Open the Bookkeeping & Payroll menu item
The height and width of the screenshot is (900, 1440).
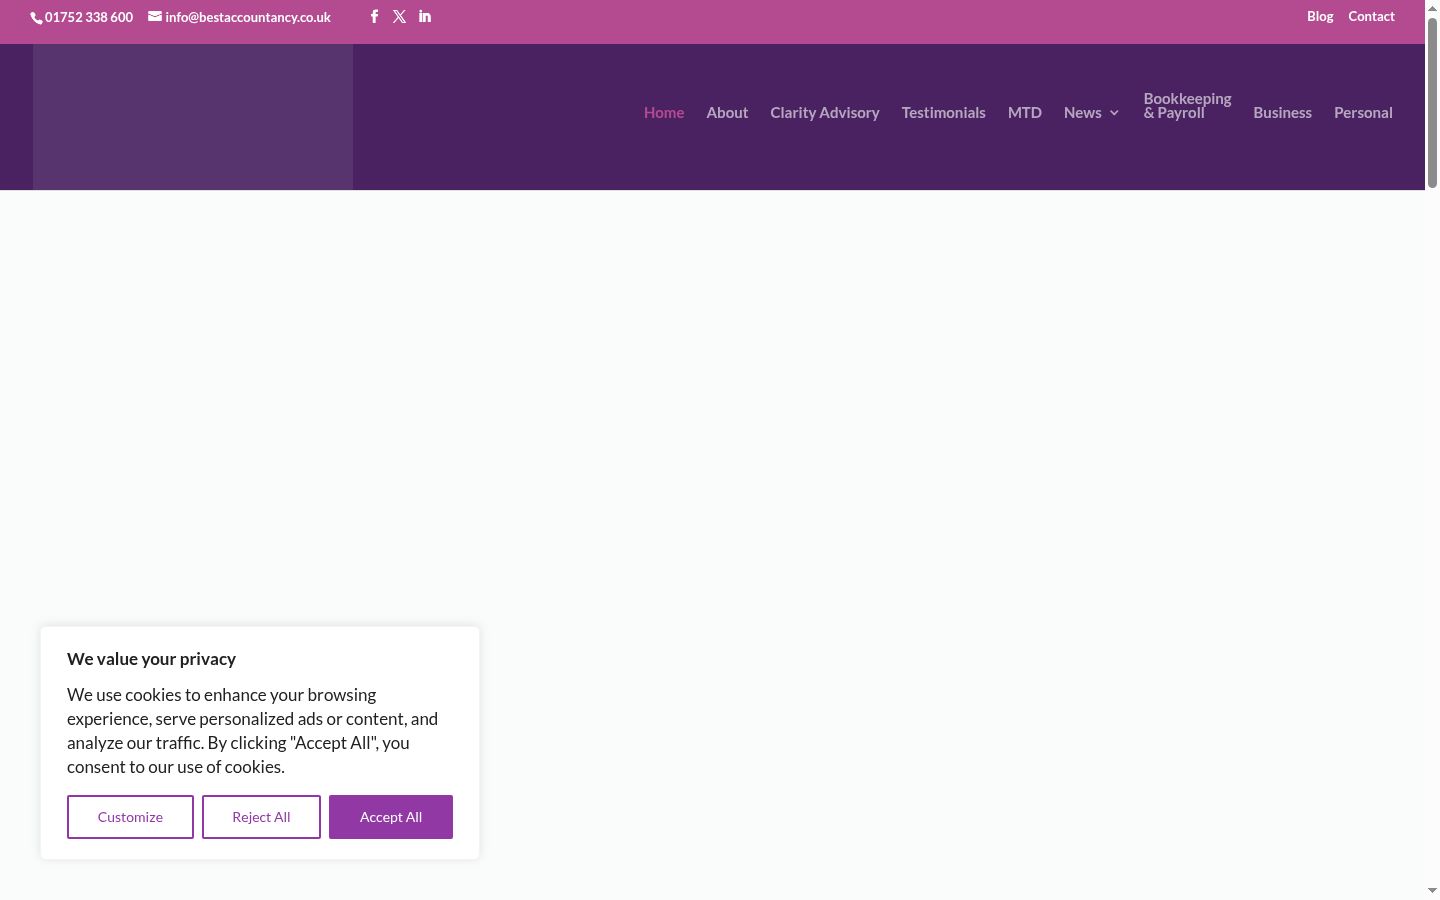pos(1187,106)
